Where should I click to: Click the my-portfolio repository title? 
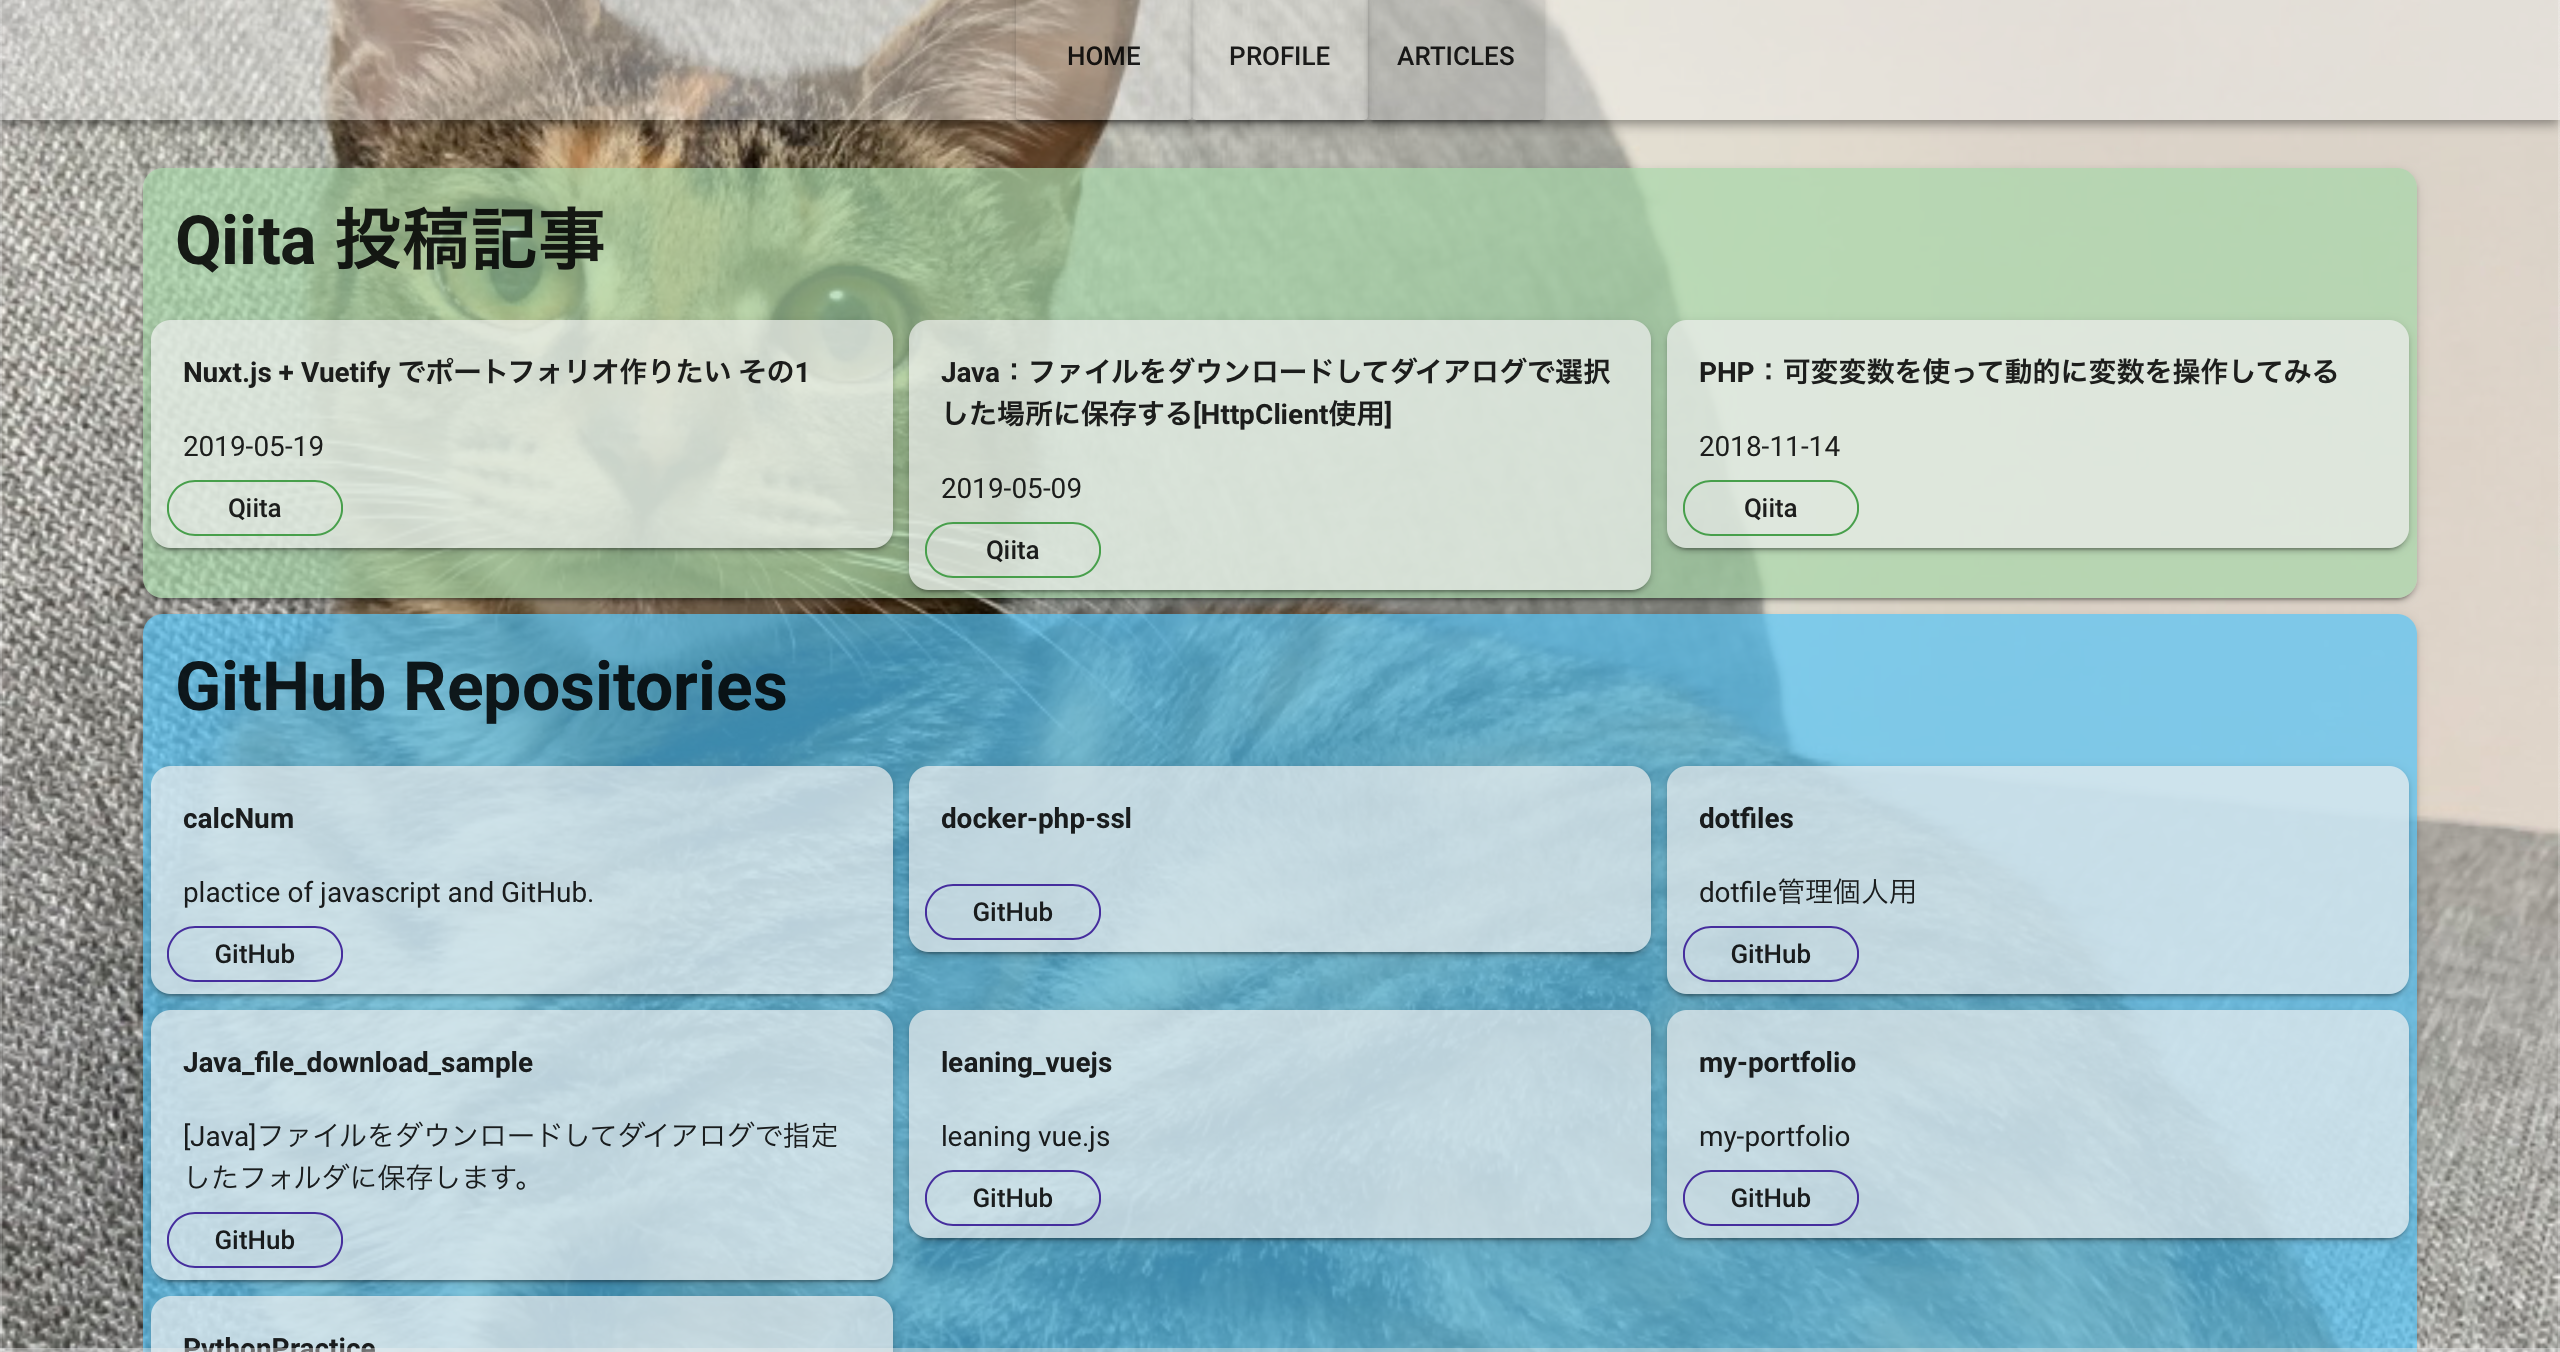point(1777,1062)
